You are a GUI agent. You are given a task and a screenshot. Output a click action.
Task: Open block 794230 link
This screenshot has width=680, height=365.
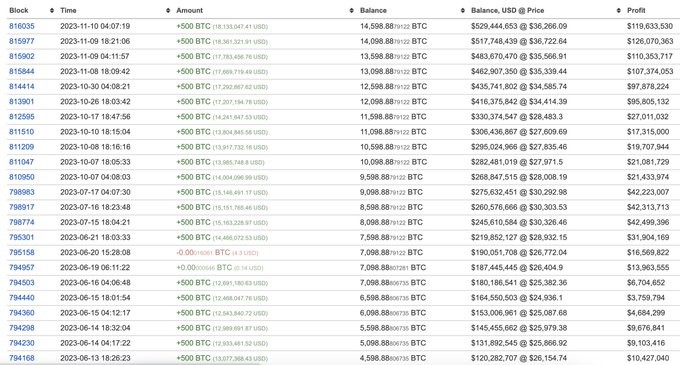(22, 343)
